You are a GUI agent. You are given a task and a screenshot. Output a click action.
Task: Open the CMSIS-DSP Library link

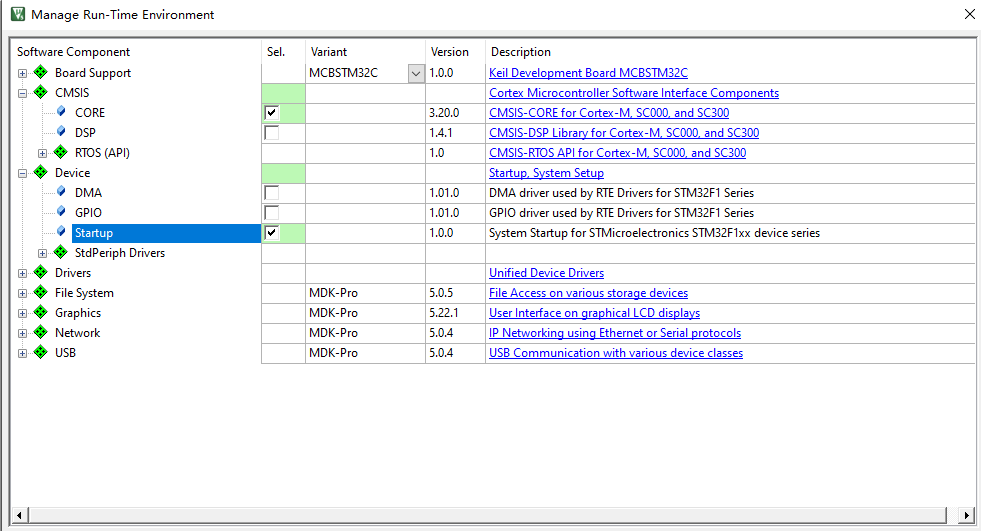[624, 133]
